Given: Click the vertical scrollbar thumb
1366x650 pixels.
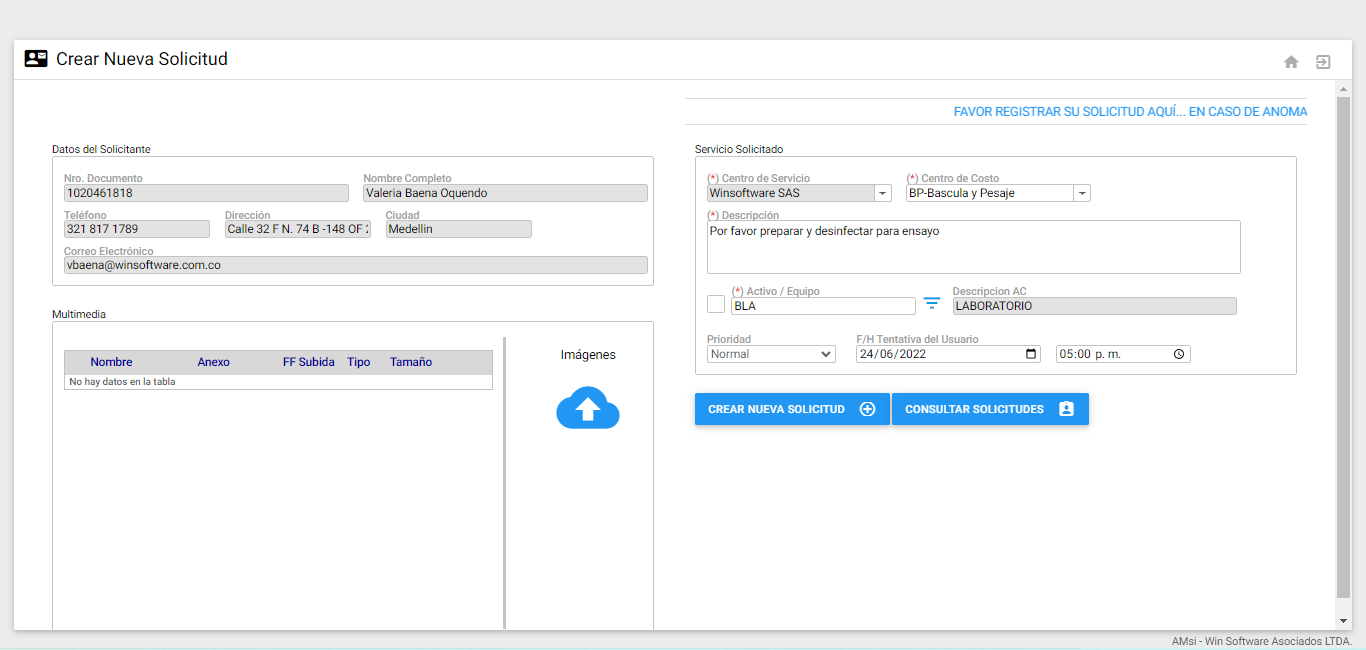Looking at the screenshot, I should tap(1343, 347).
